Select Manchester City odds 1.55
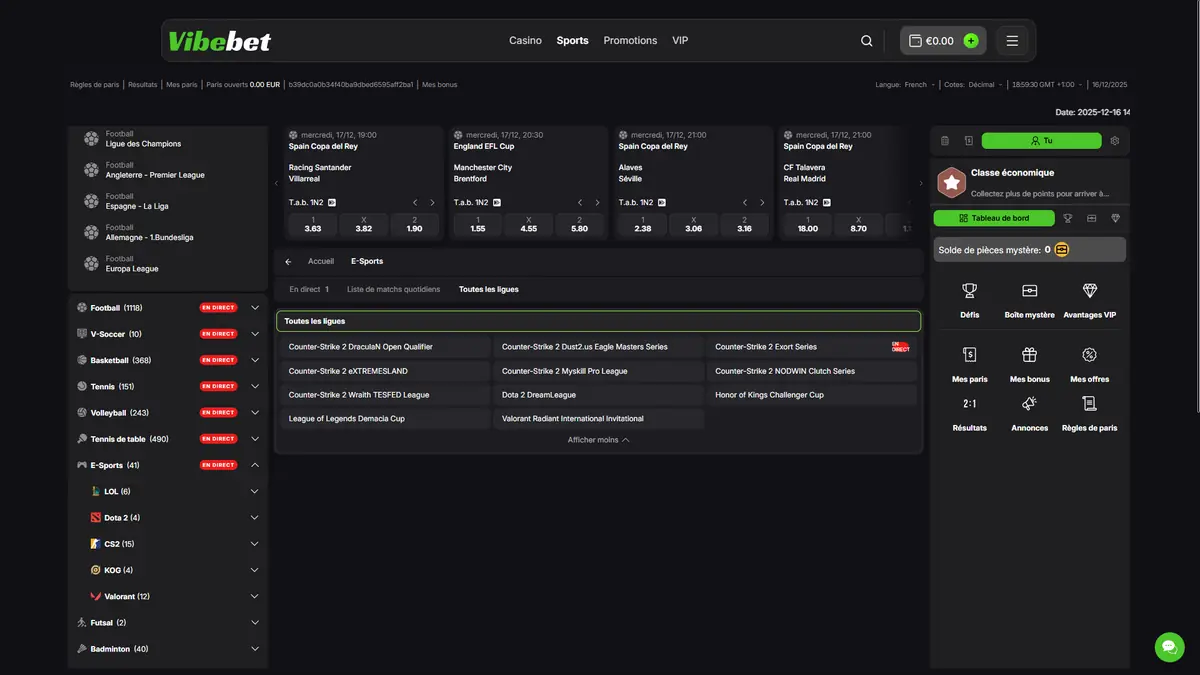This screenshot has width=1200, height=675. [478, 224]
